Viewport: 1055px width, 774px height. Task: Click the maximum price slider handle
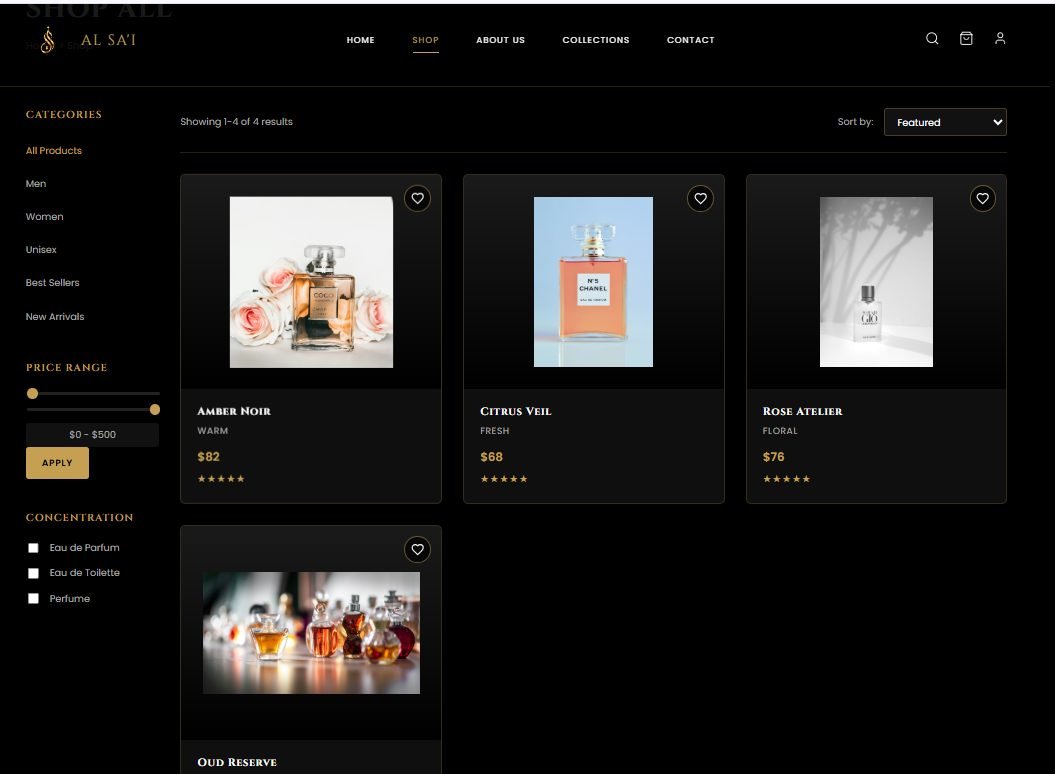[155, 409]
